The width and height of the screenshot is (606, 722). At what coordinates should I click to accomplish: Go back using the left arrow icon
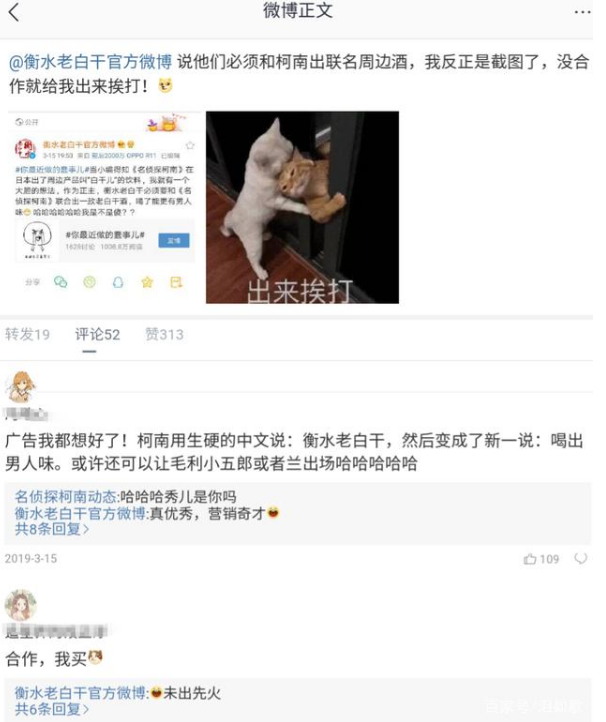point(14,12)
